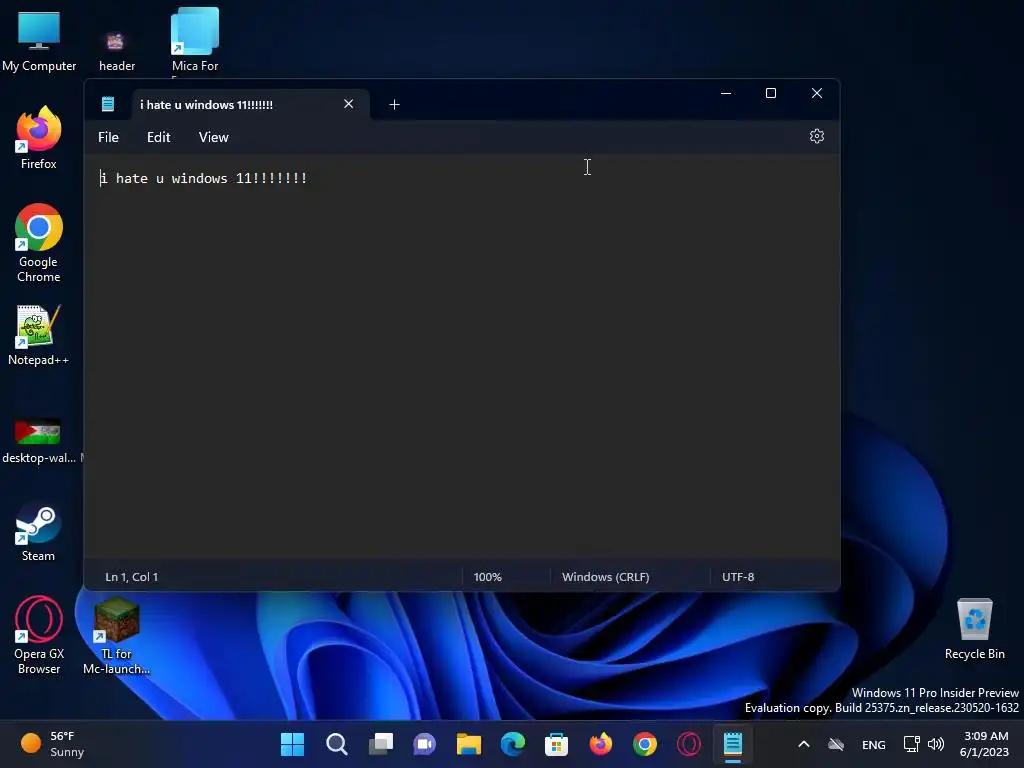1024x768 pixels.
Task: Launch Firefox from the taskbar
Action: coord(600,744)
